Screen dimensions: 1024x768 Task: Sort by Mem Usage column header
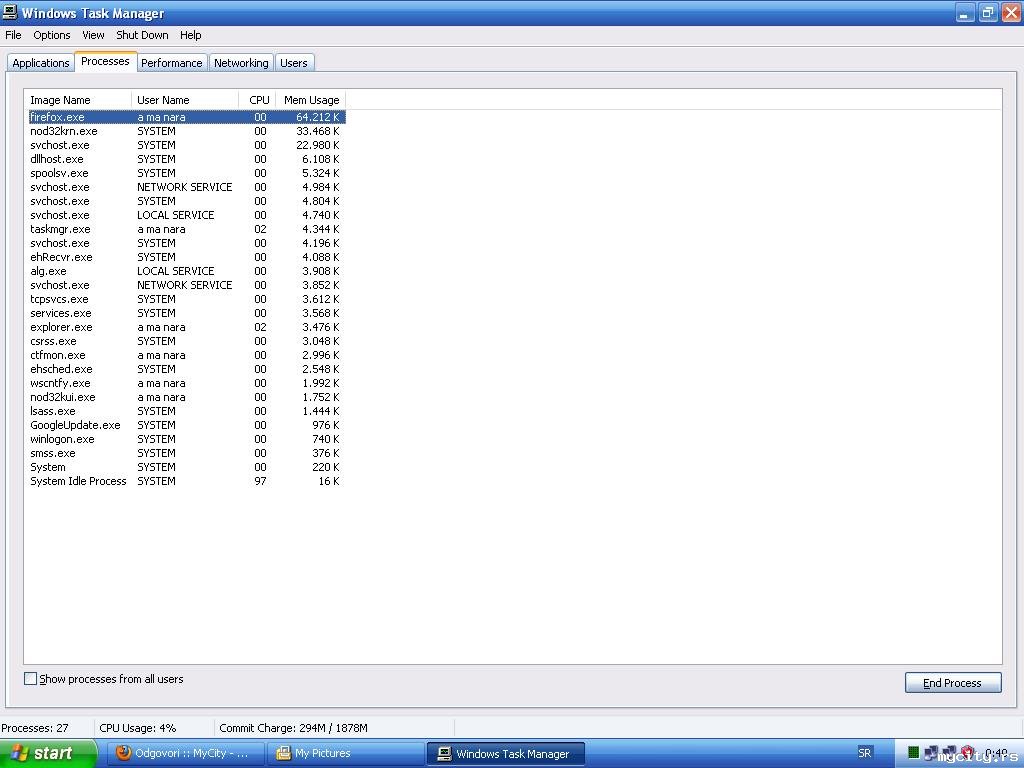(311, 100)
